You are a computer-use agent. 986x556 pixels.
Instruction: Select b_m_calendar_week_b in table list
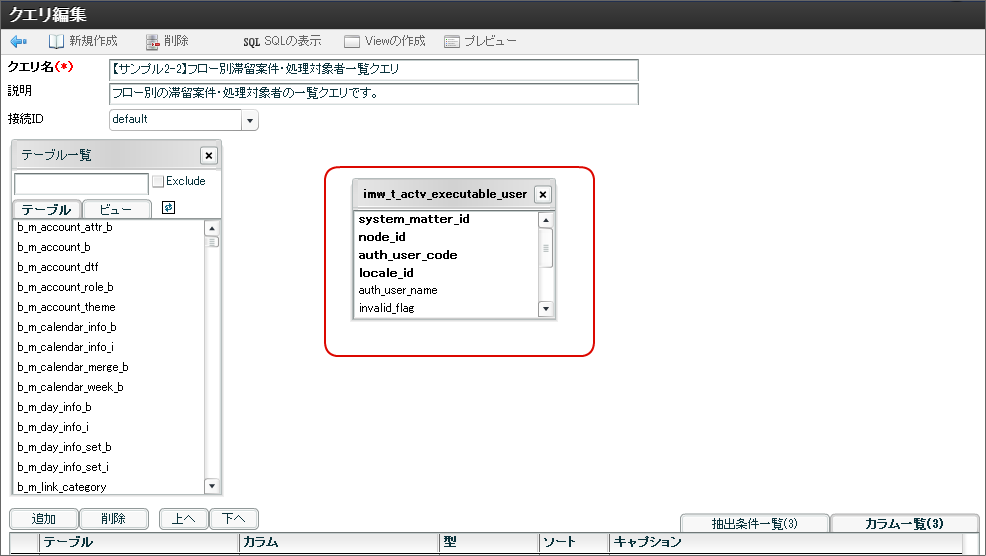[x=70, y=387]
